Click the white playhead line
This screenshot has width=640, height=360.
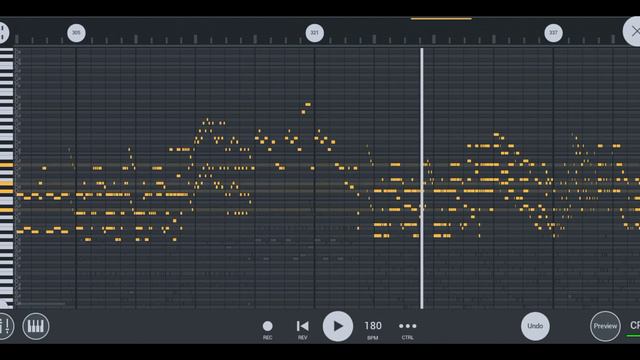pyautogui.click(x=422, y=178)
